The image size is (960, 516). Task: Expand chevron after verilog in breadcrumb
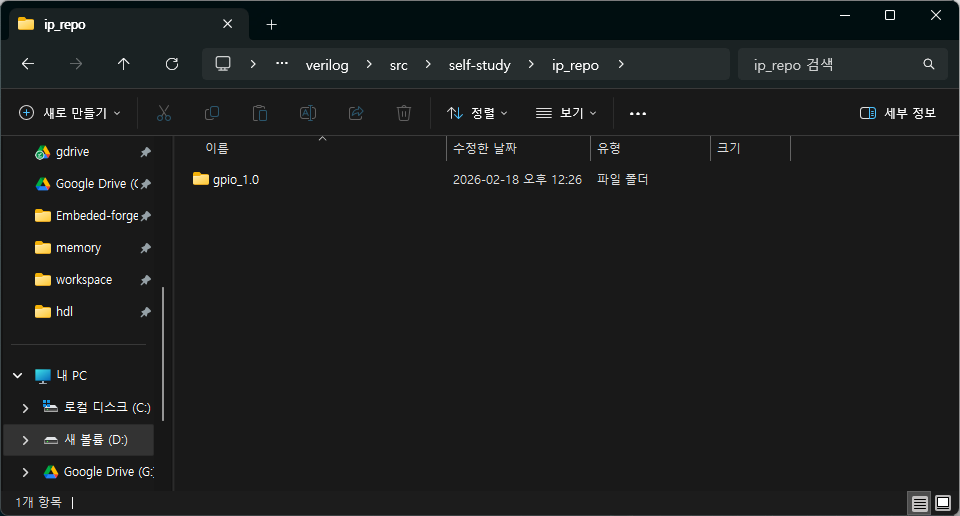coord(369,64)
